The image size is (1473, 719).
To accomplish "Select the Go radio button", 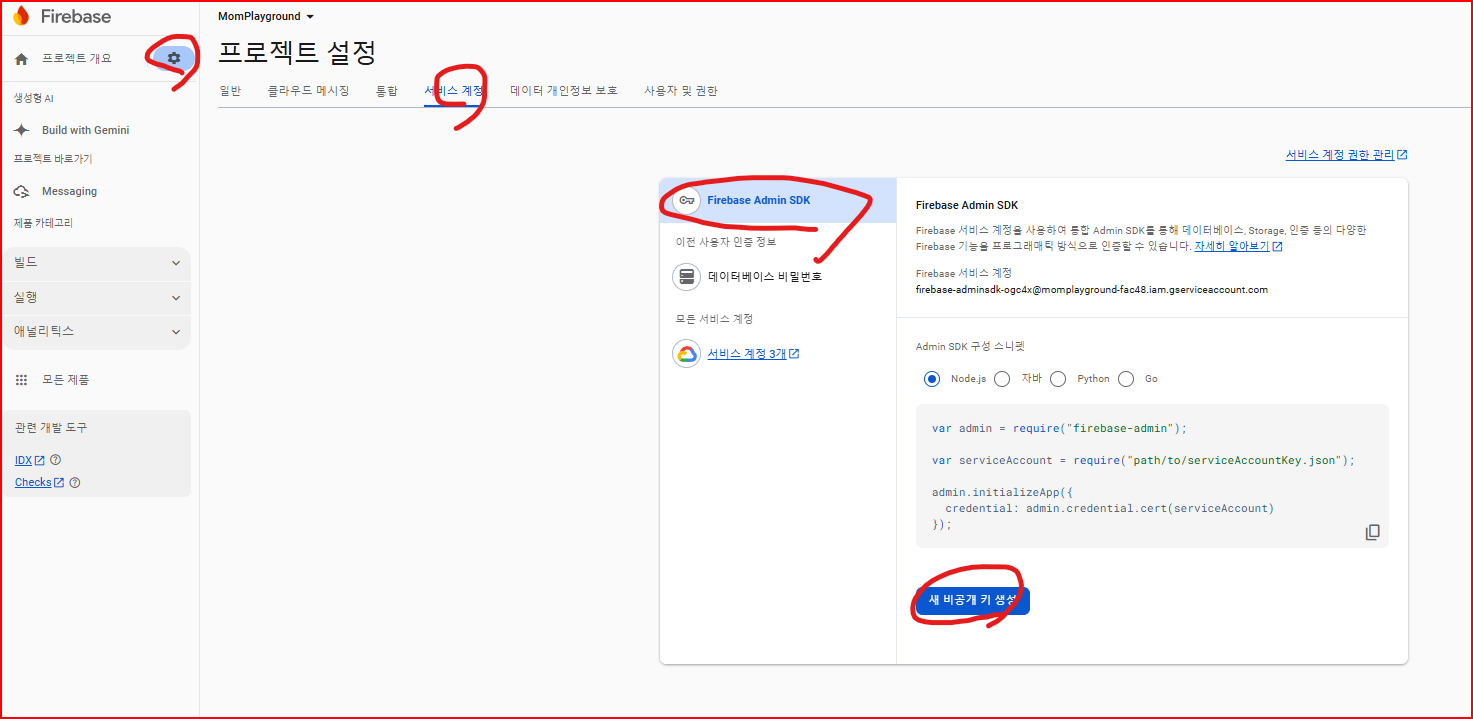I will [x=1126, y=379].
